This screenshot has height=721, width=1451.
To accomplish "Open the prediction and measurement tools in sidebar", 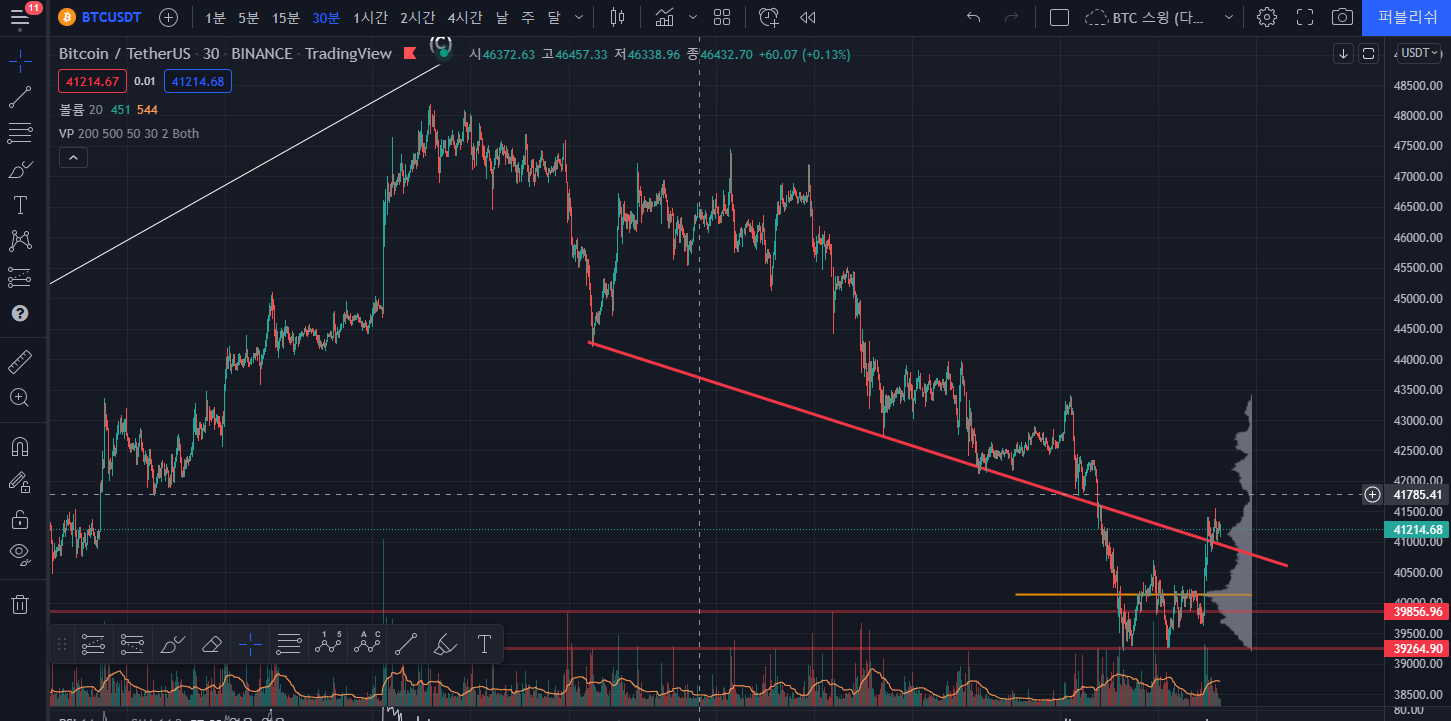I will (x=20, y=277).
